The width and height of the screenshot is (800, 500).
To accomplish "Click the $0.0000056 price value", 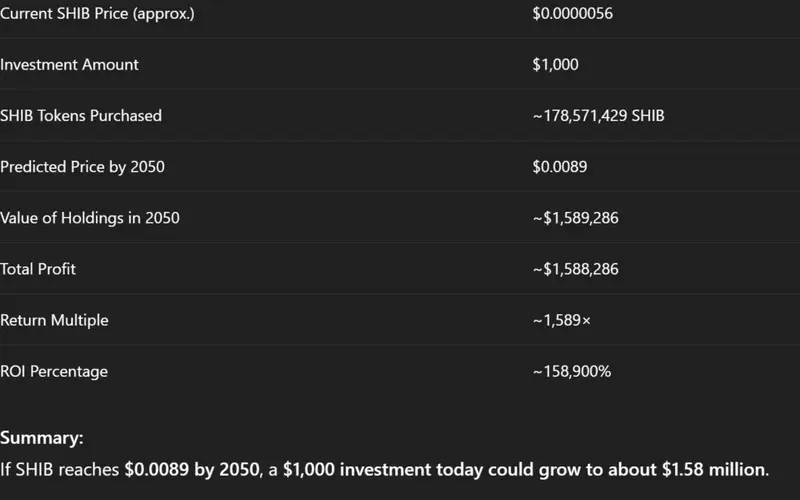I will pos(573,14).
